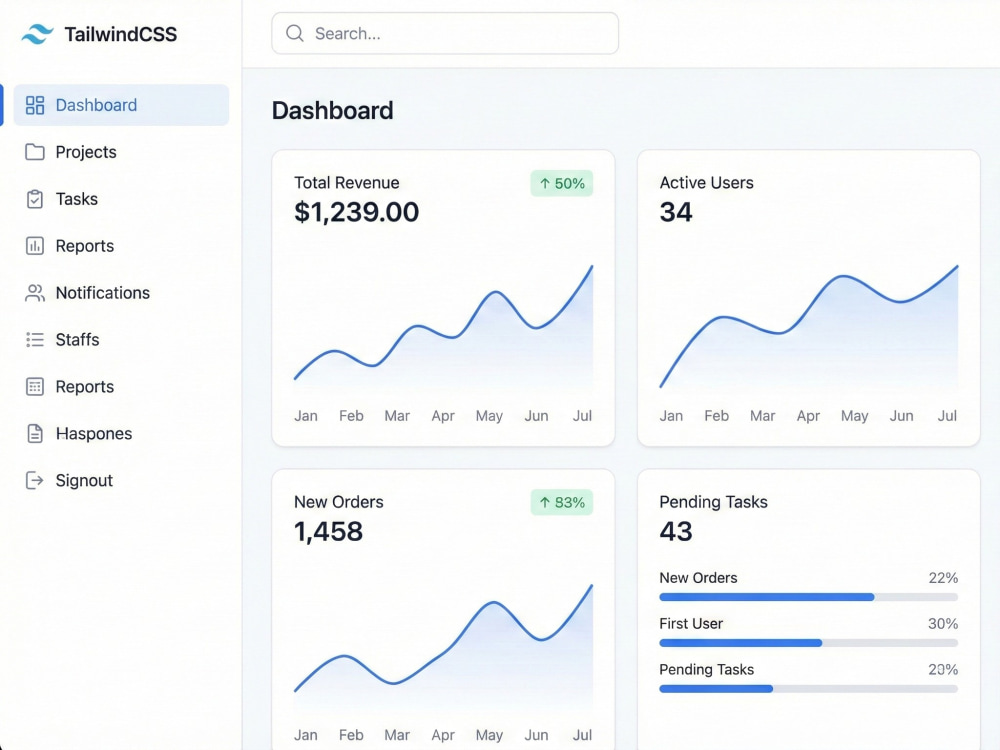Click the Total Revenue line chart

click(x=443, y=328)
